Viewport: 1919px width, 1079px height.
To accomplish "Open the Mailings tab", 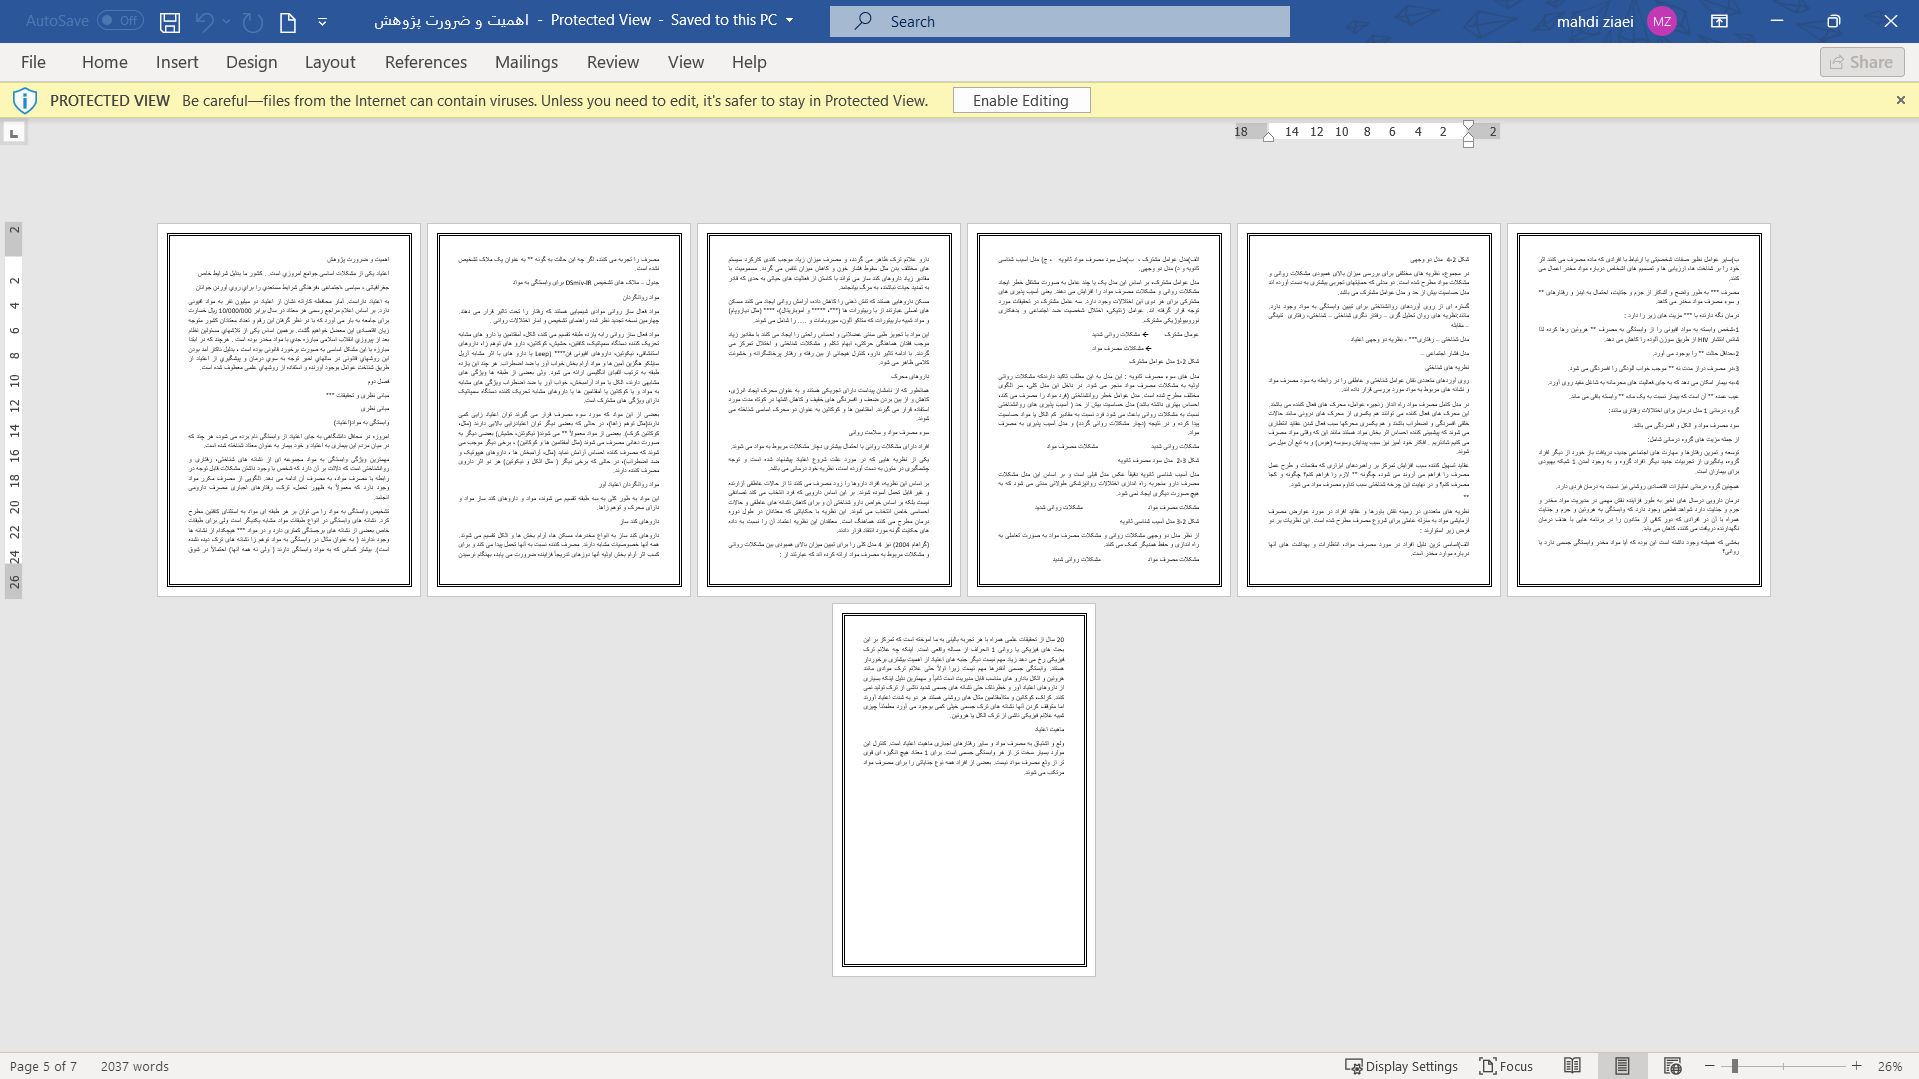I will 527,62.
